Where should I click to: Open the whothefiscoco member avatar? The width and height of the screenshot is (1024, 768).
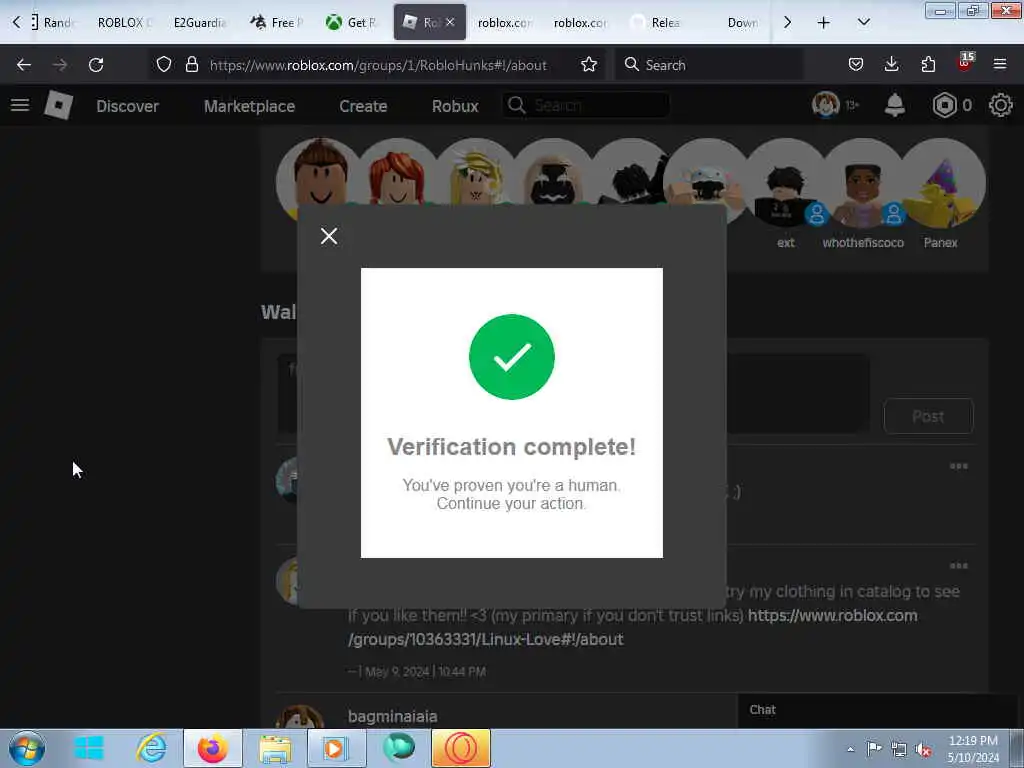863,184
